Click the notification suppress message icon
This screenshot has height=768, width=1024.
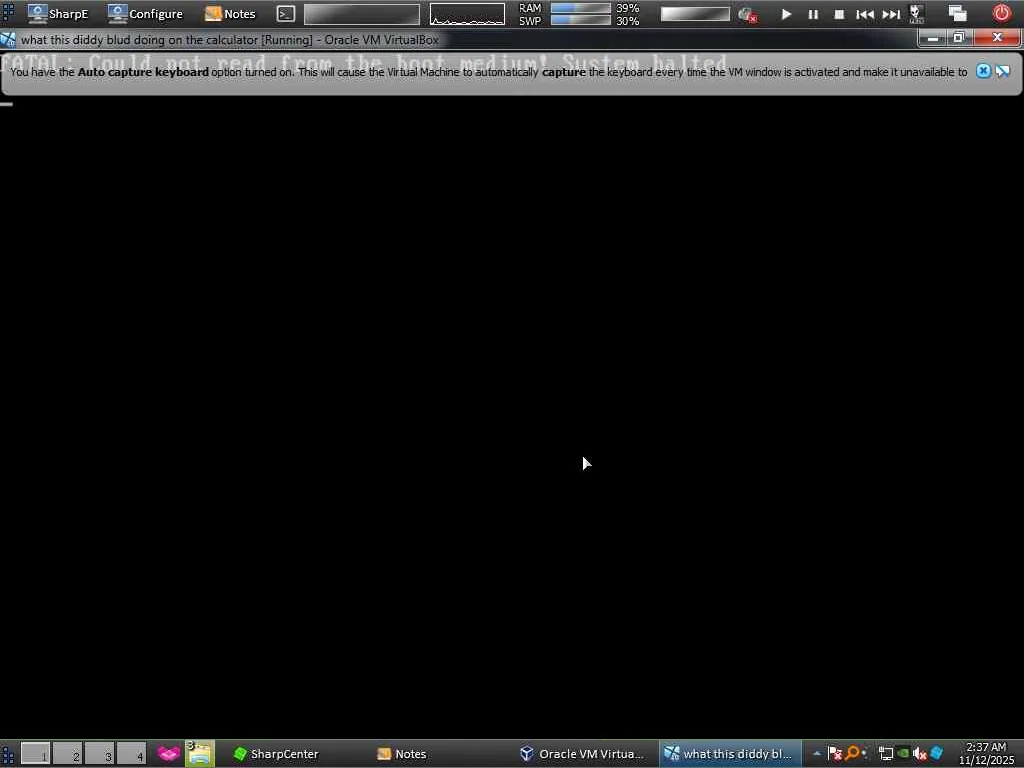pos(1003,71)
